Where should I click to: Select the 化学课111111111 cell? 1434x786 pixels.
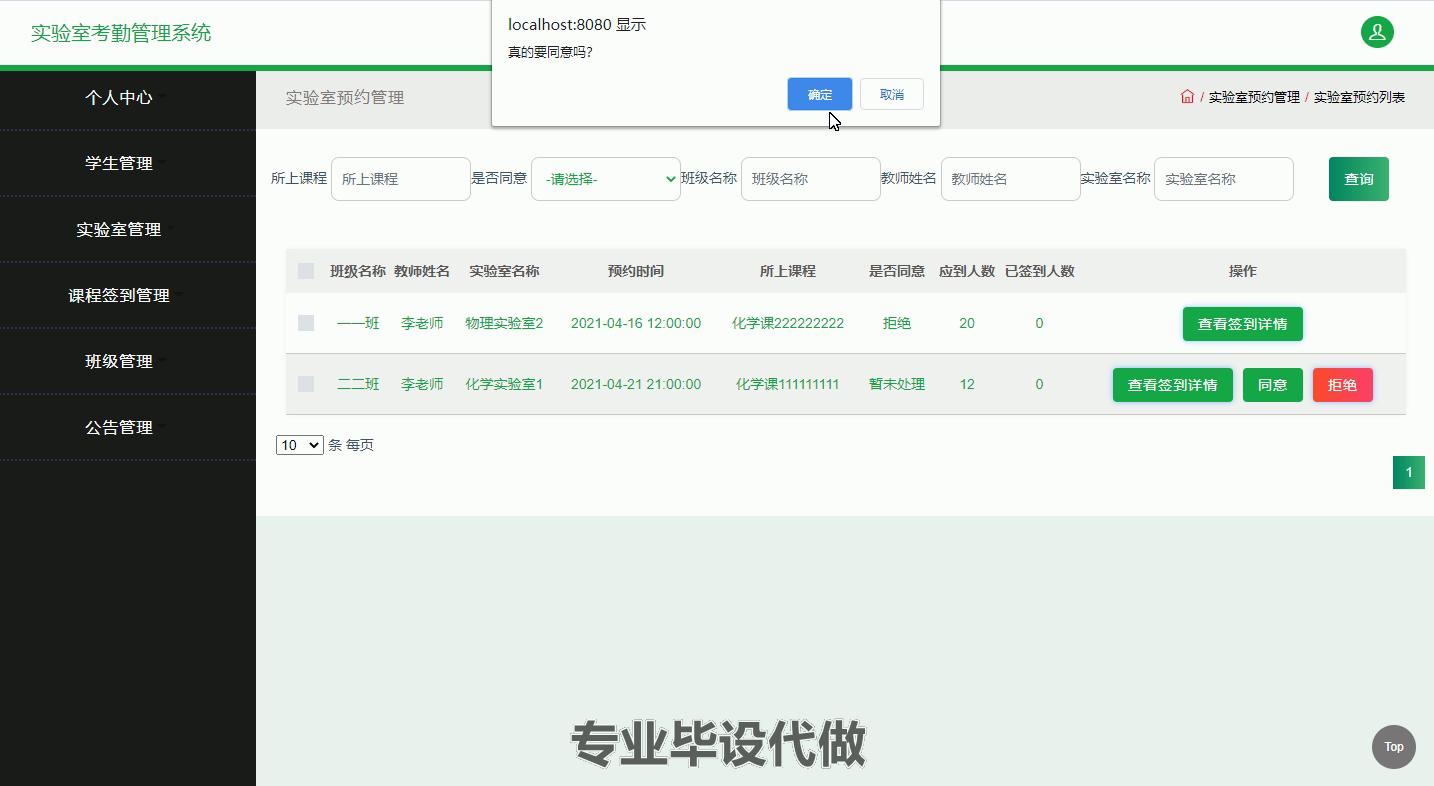pos(788,384)
